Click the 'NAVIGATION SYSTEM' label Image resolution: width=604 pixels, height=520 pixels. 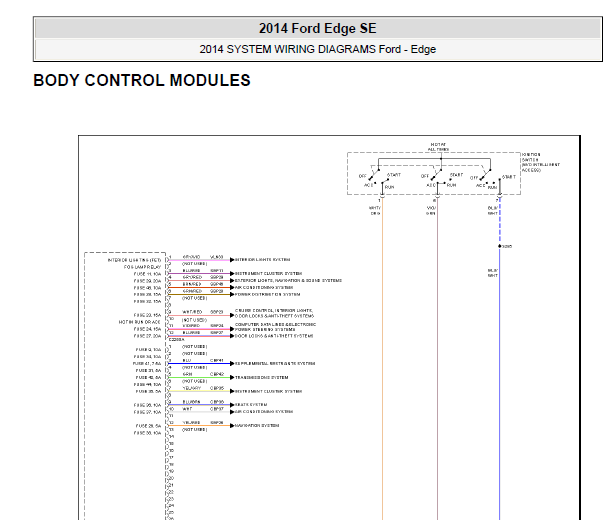click(x=257, y=426)
